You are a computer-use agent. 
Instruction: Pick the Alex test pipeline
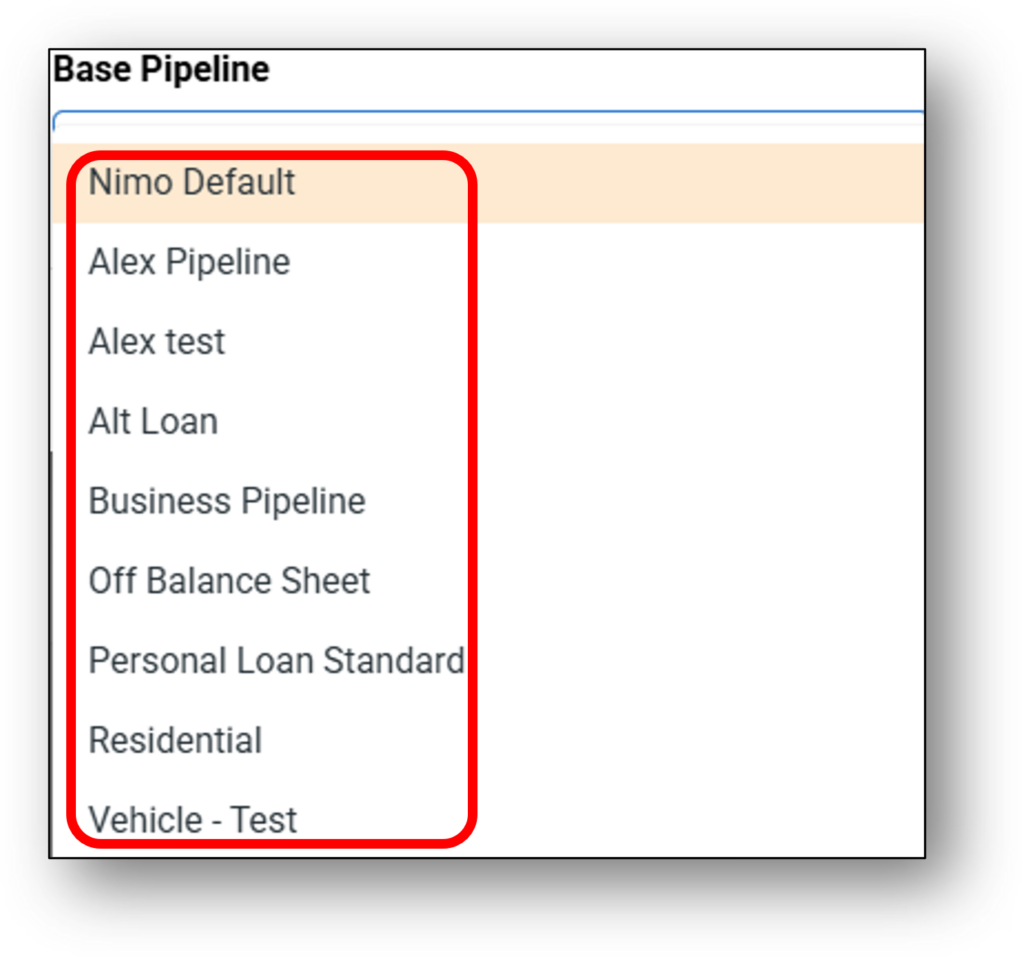coord(157,342)
